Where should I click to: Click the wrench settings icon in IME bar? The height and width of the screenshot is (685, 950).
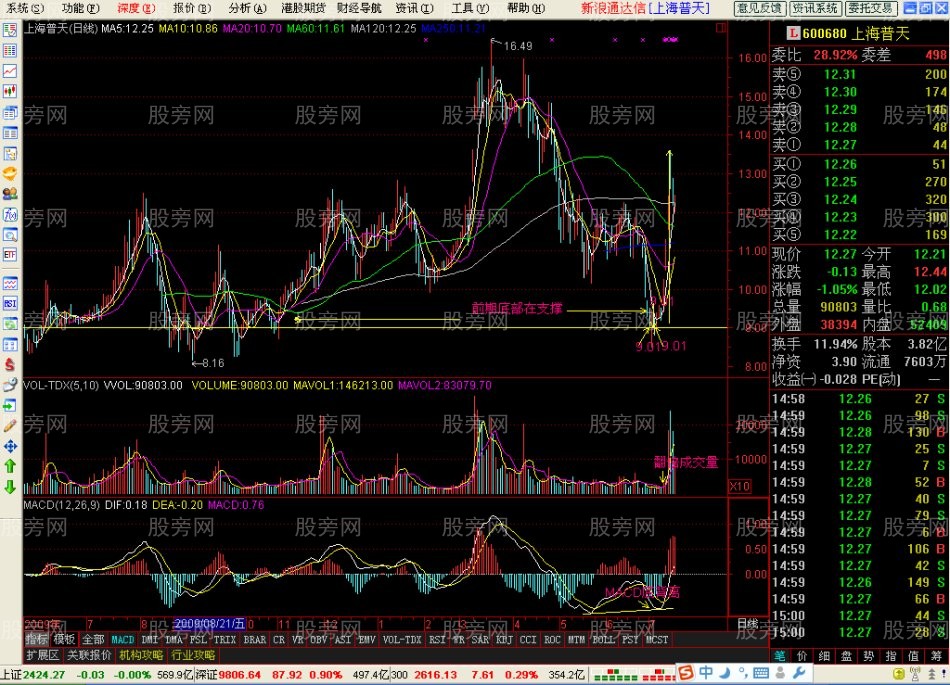799,673
